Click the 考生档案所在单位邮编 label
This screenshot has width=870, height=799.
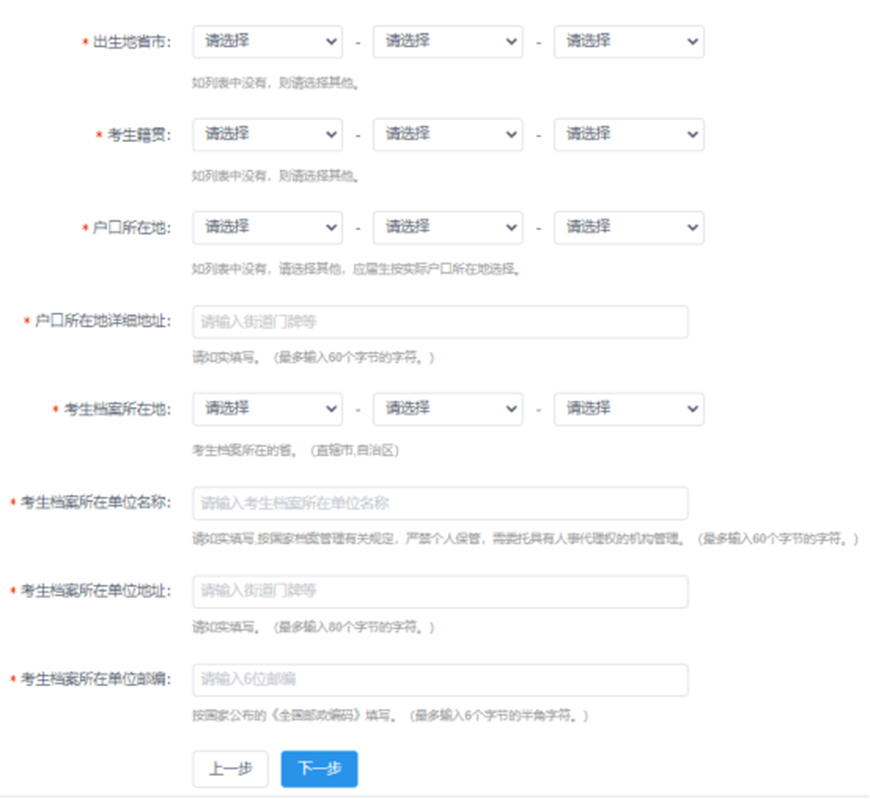[x=96, y=679]
